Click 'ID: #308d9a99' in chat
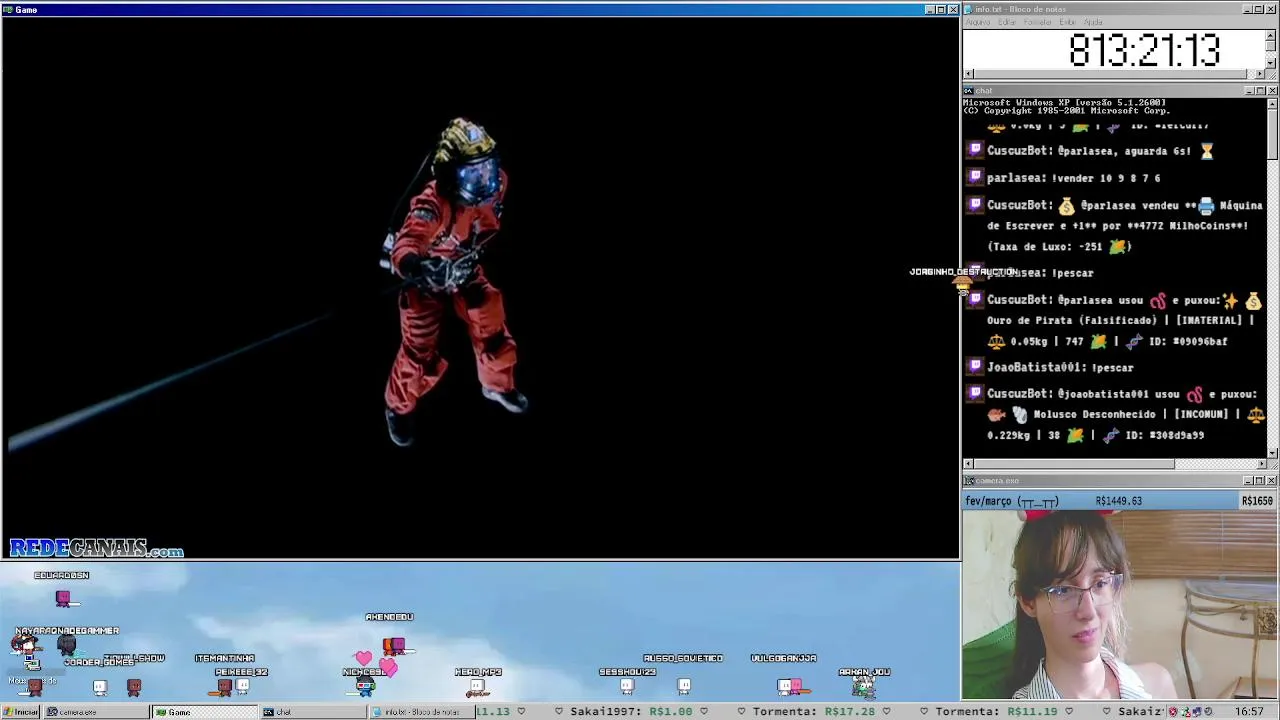This screenshot has height=720, width=1280. [x=1165, y=435]
